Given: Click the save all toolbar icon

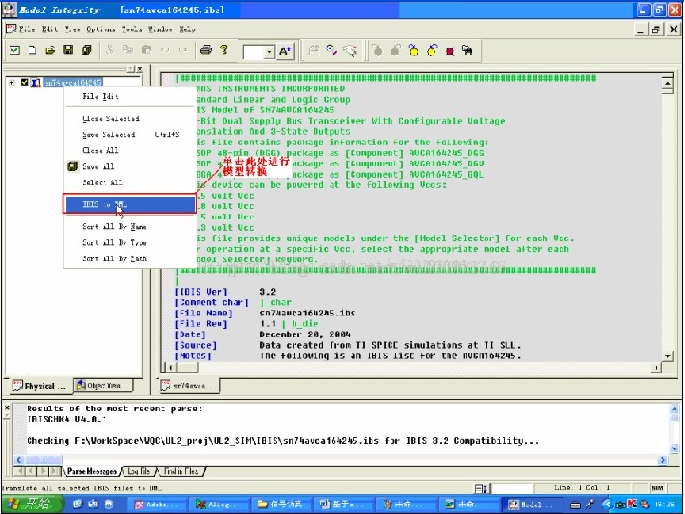Looking at the screenshot, I should 86,50.
